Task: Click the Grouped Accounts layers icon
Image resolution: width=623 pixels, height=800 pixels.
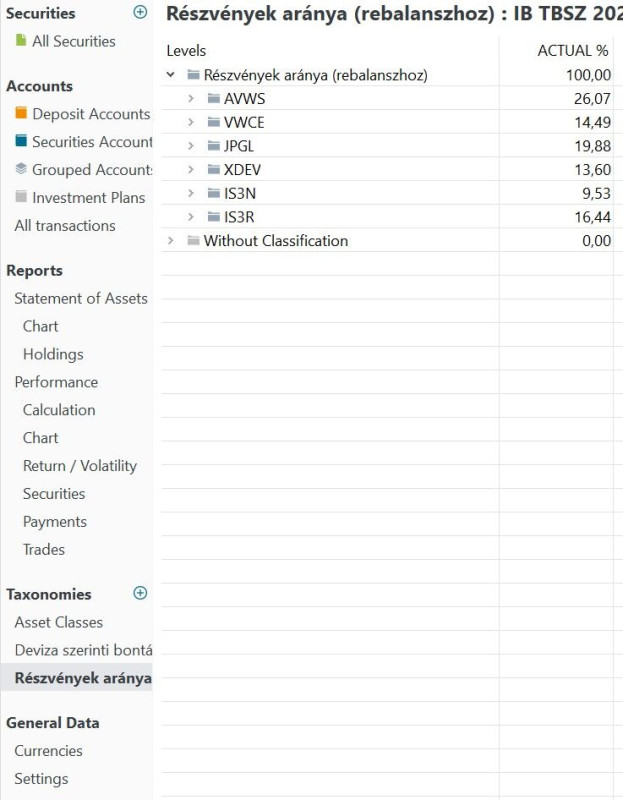Action: 21,170
